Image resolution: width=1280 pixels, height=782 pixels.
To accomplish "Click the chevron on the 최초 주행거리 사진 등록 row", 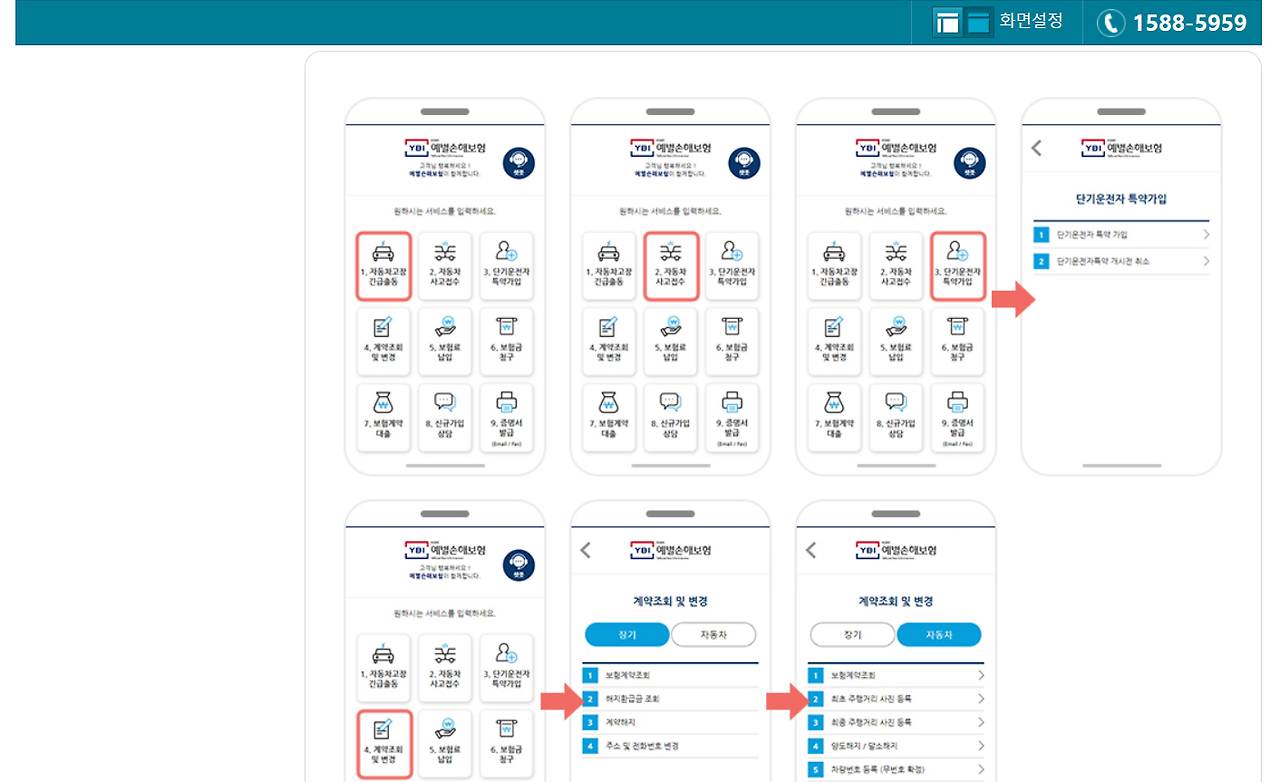I will pyautogui.click(x=981, y=699).
